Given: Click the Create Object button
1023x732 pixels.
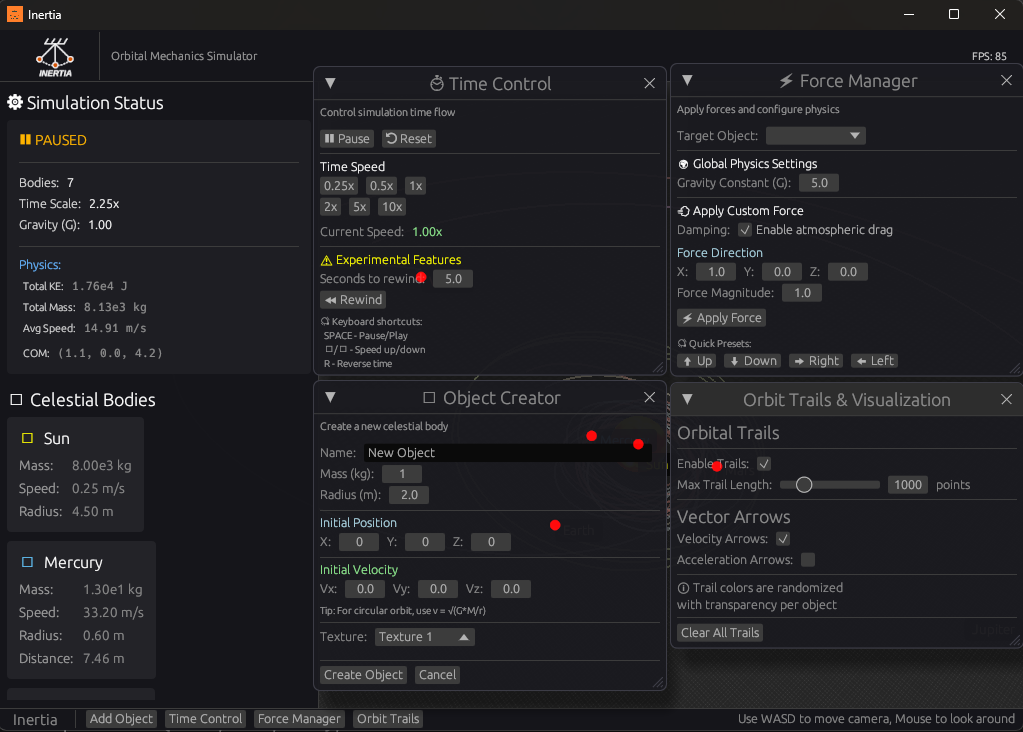Looking at the screenshot, I should point(364,675).
